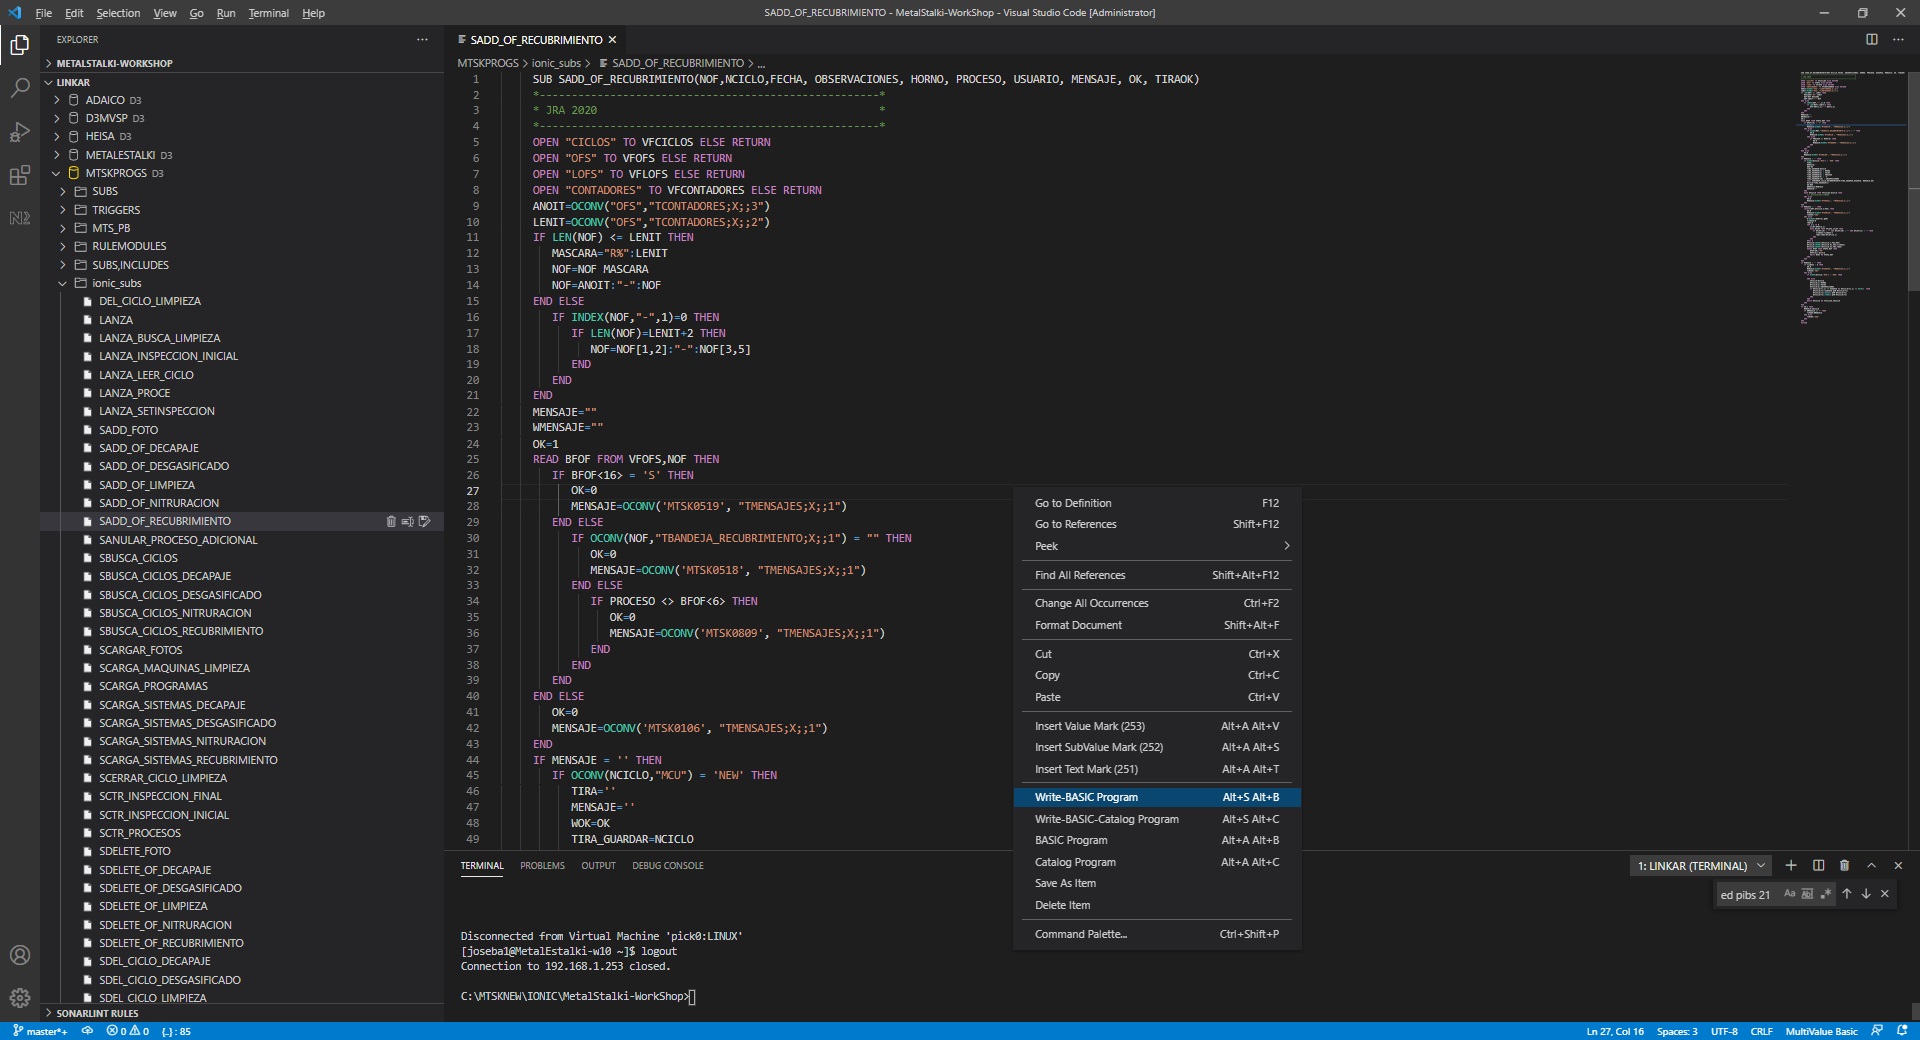Image resolution: width=1920 pixels, height=1040 pixels.
Task: Open the Search view in activity bar
Action: point(19,88)
